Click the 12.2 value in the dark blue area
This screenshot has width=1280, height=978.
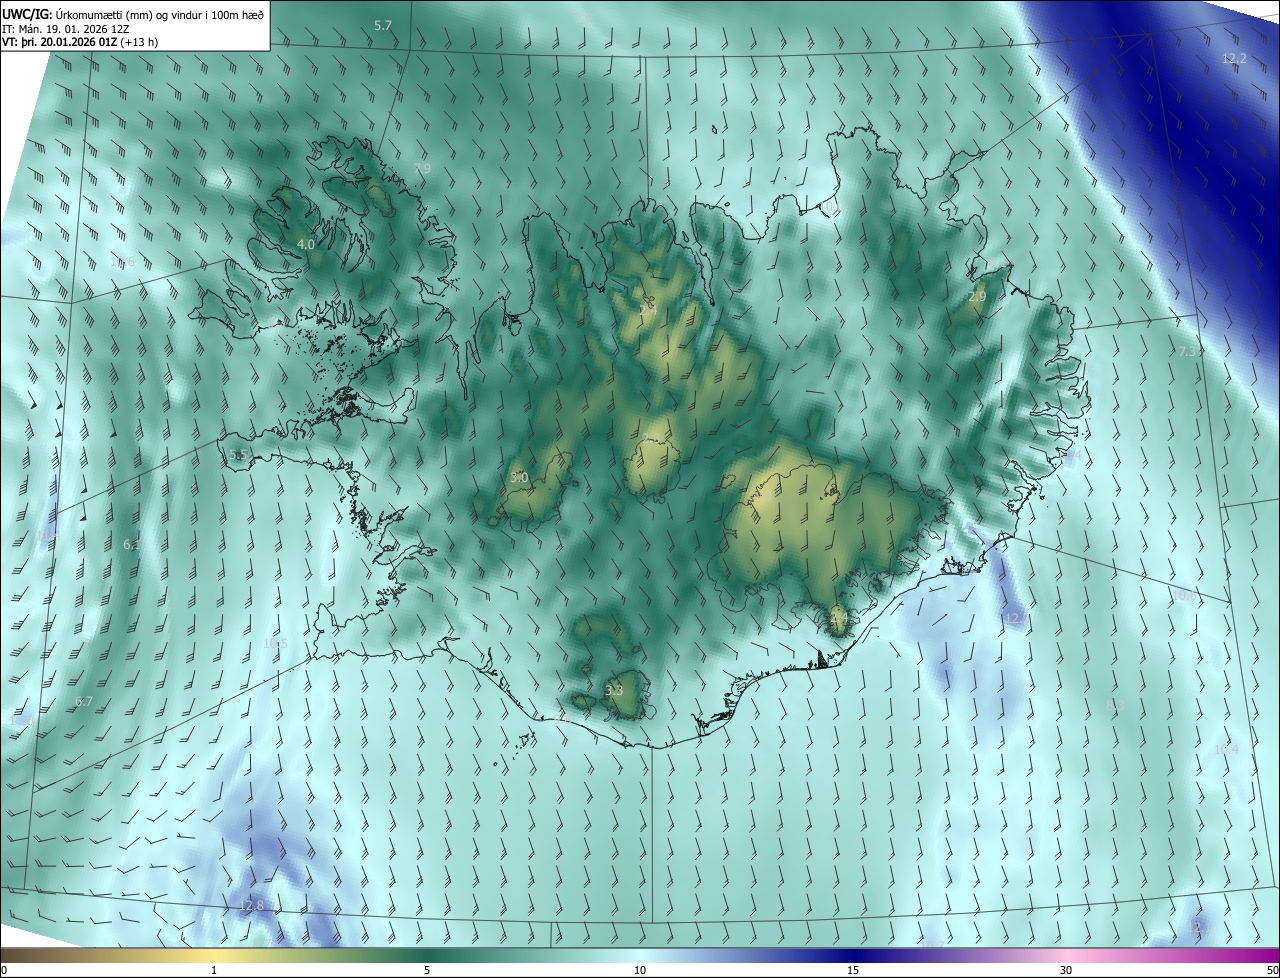[1235, 59]
